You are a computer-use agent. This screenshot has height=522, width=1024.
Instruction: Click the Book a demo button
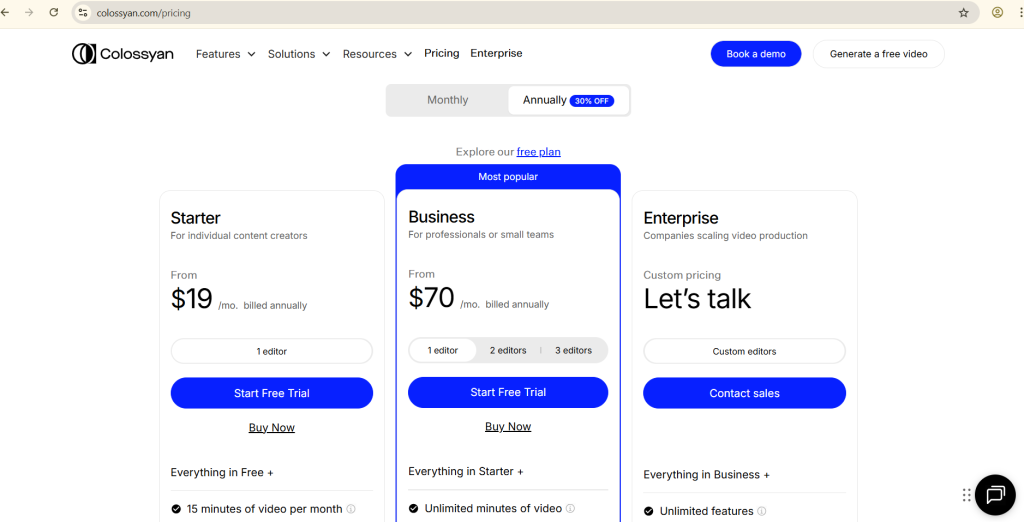point(755,54)
